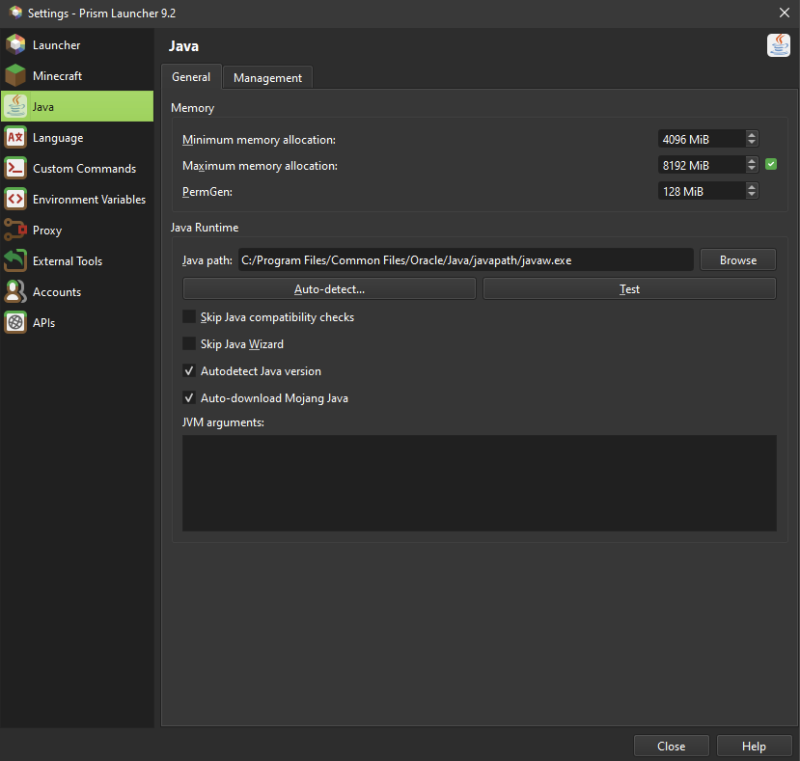Click the External Tools arrow icon

point(15,261)
